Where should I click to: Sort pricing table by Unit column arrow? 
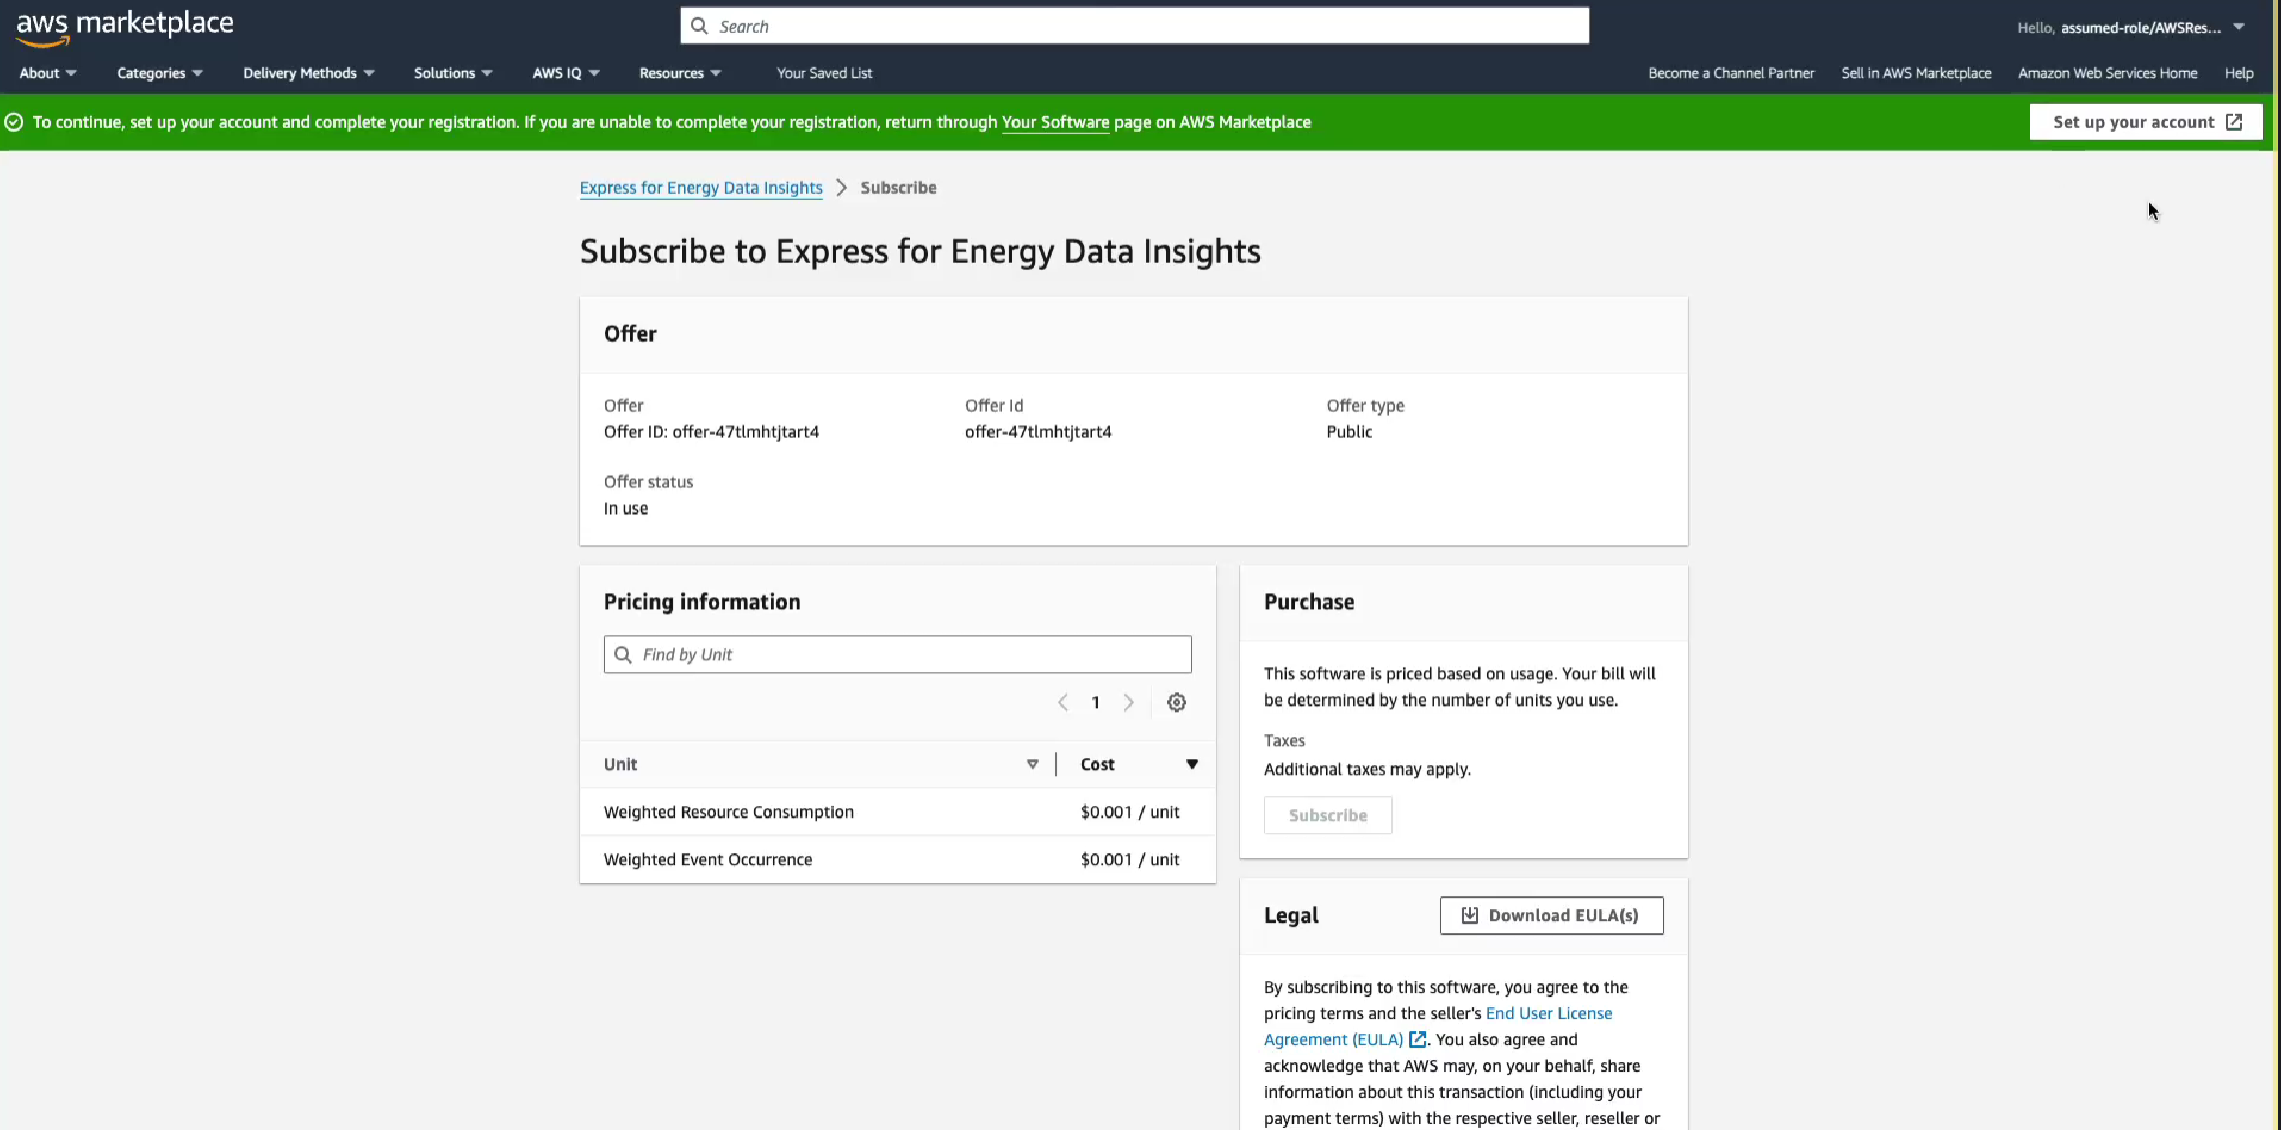1032,764
